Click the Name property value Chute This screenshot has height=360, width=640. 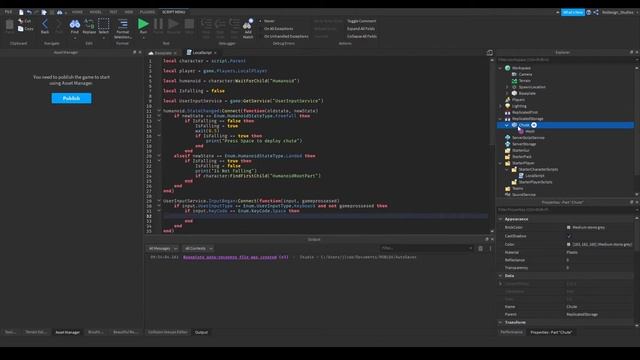point(572,307)
